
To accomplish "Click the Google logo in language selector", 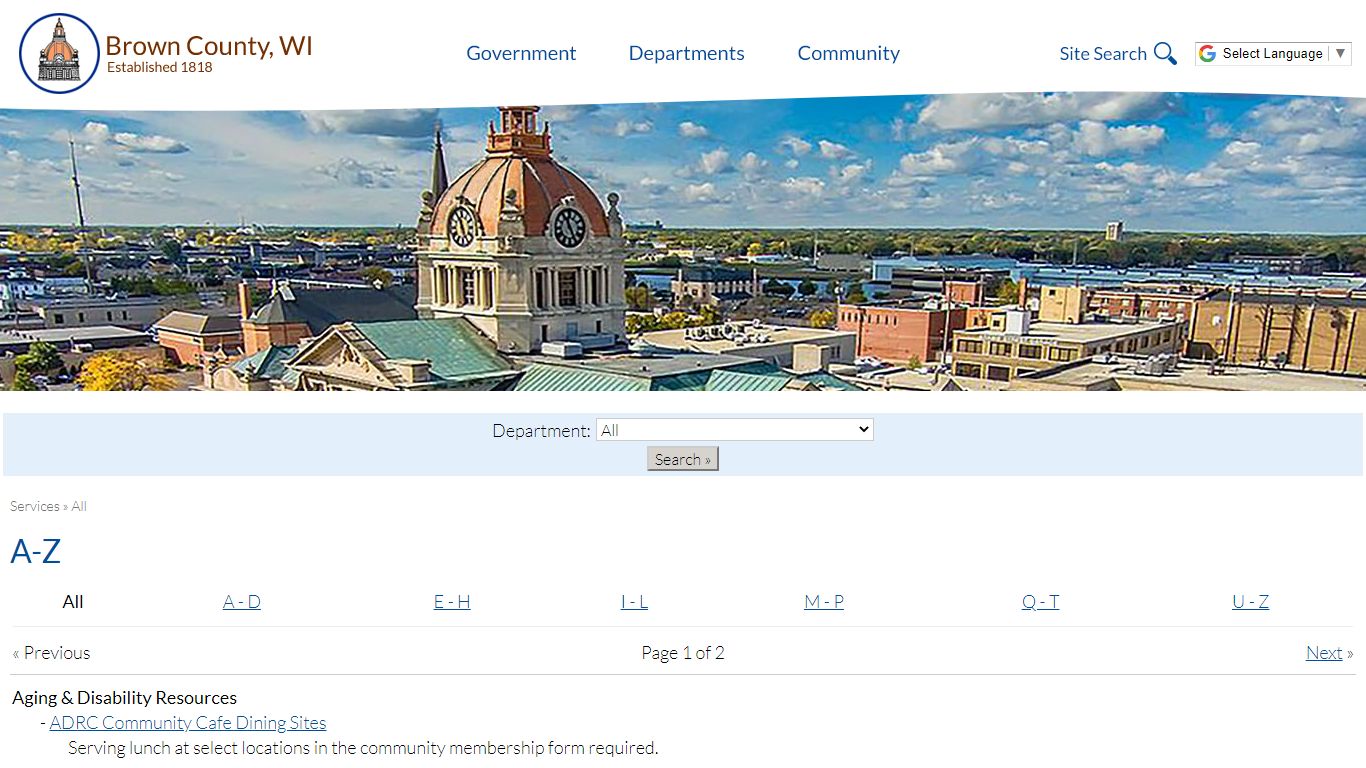I will 1208,54.
